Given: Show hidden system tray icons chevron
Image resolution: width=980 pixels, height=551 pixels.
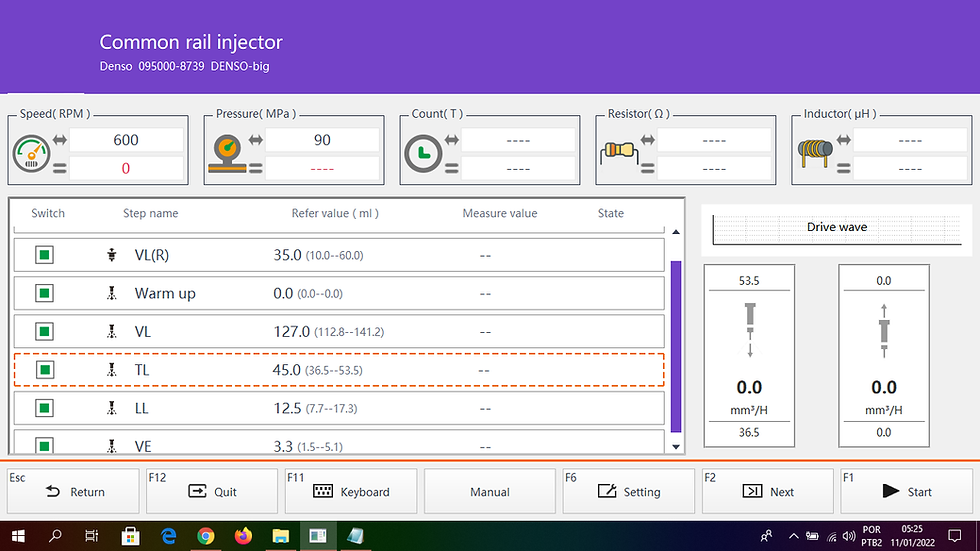Looking at the screenshot, I should (794, 536).
